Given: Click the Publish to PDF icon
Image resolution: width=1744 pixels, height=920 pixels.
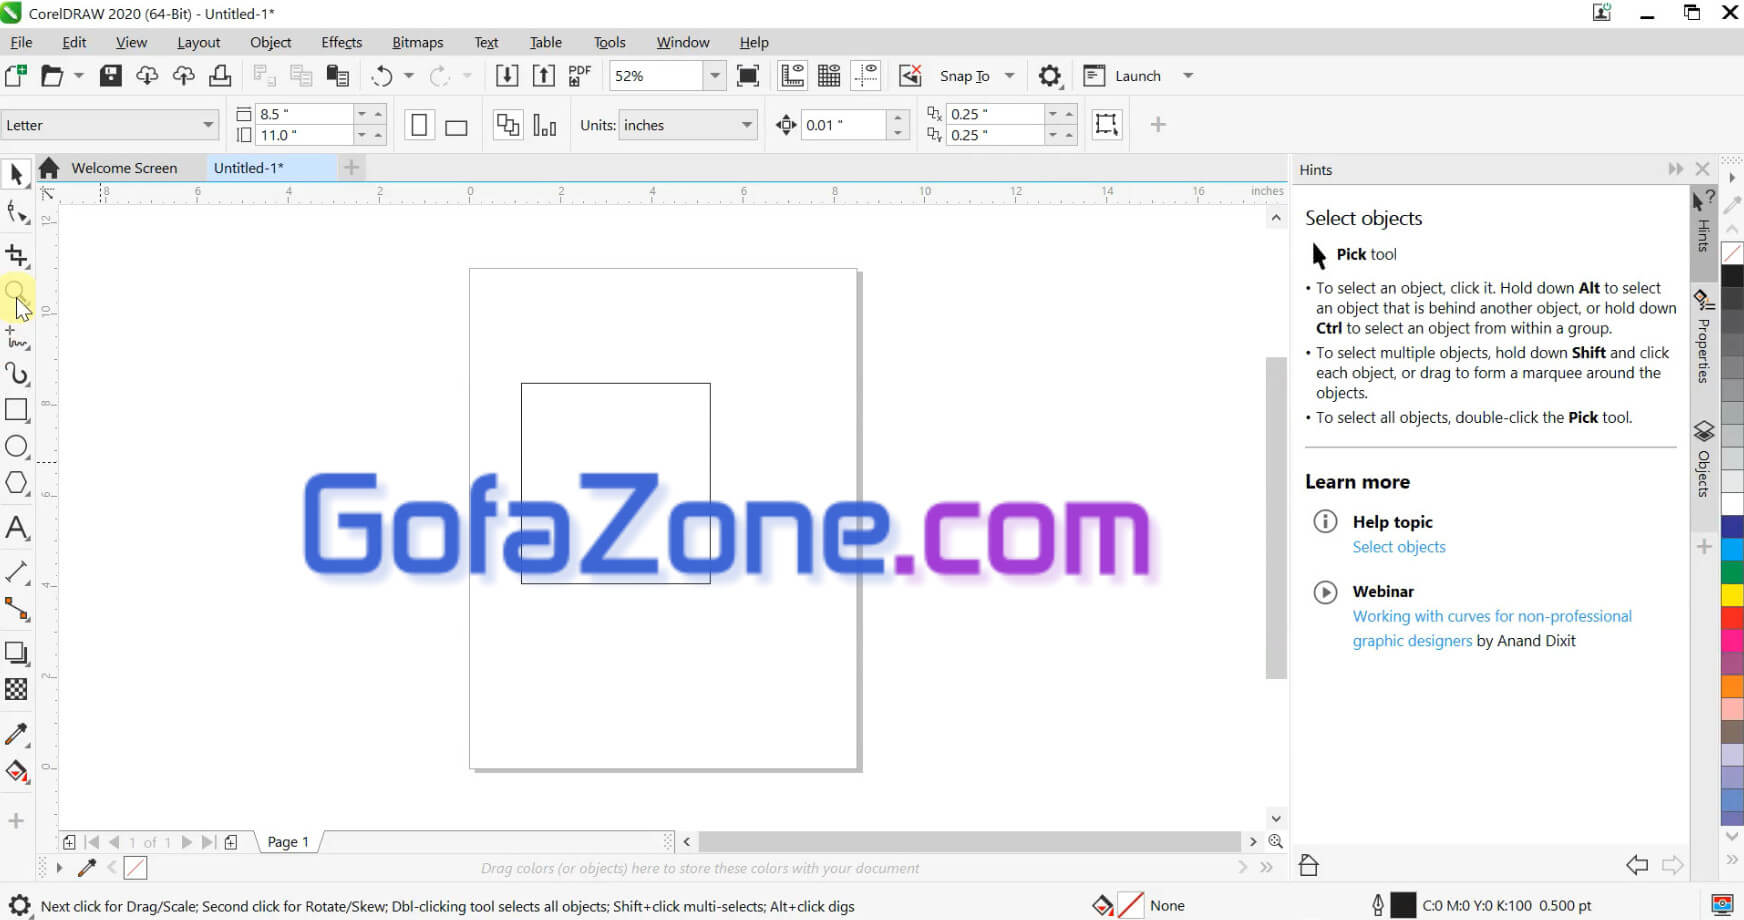Looking at the screenshot, I should [579, 76].
